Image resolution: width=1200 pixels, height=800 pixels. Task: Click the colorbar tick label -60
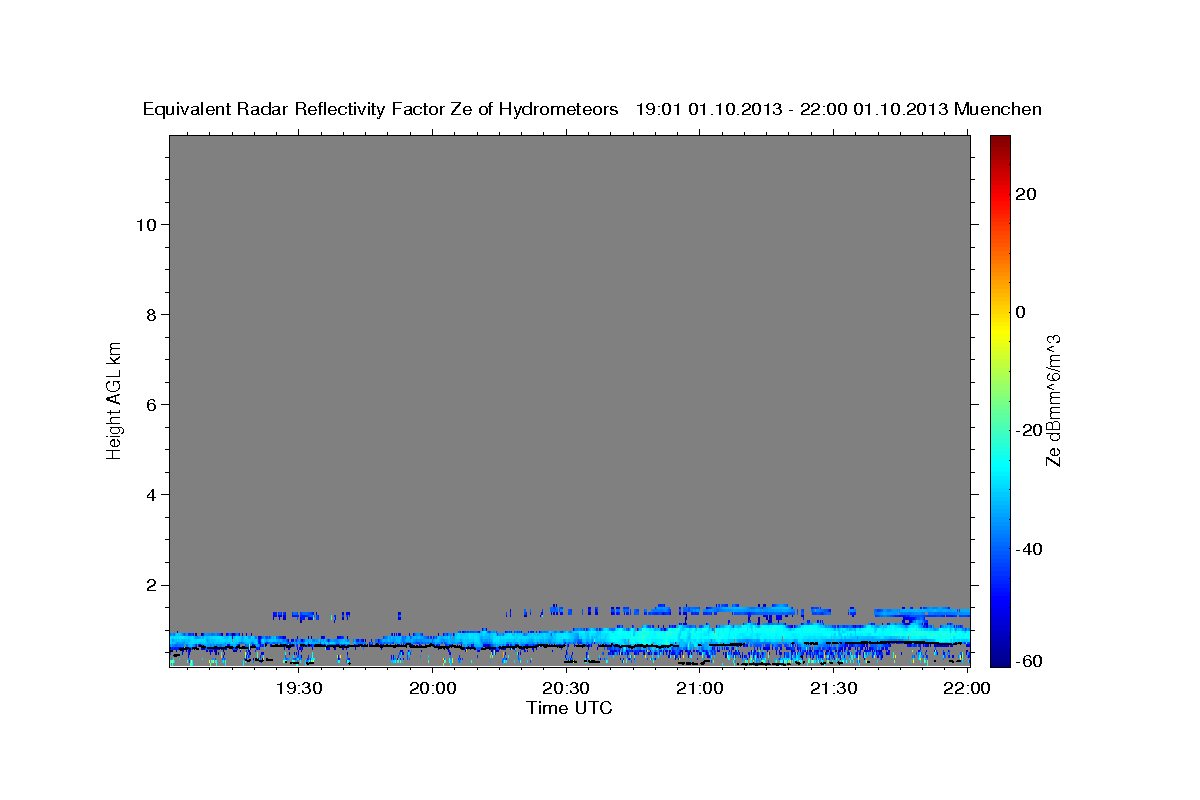pyautogui.click(x=1030, y=662)
